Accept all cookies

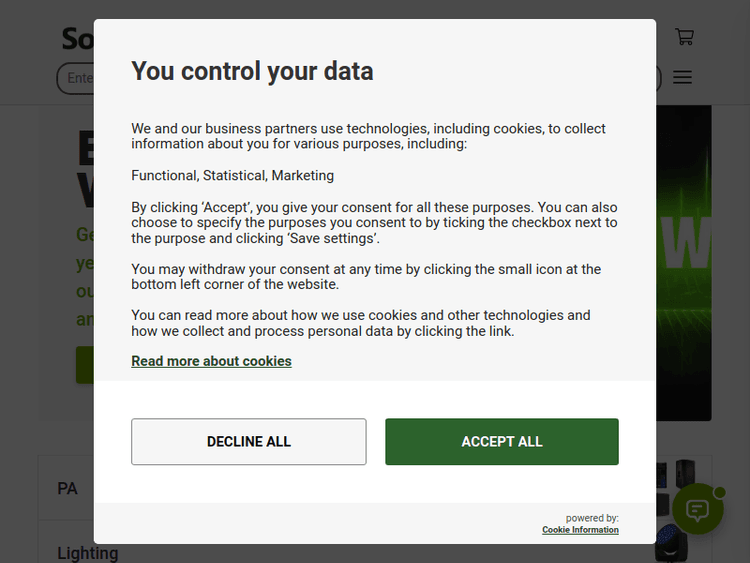pos(502,441)
